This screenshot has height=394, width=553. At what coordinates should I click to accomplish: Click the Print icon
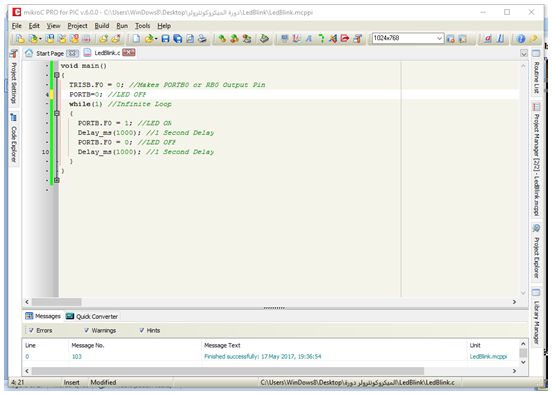(x=202, y=38)
